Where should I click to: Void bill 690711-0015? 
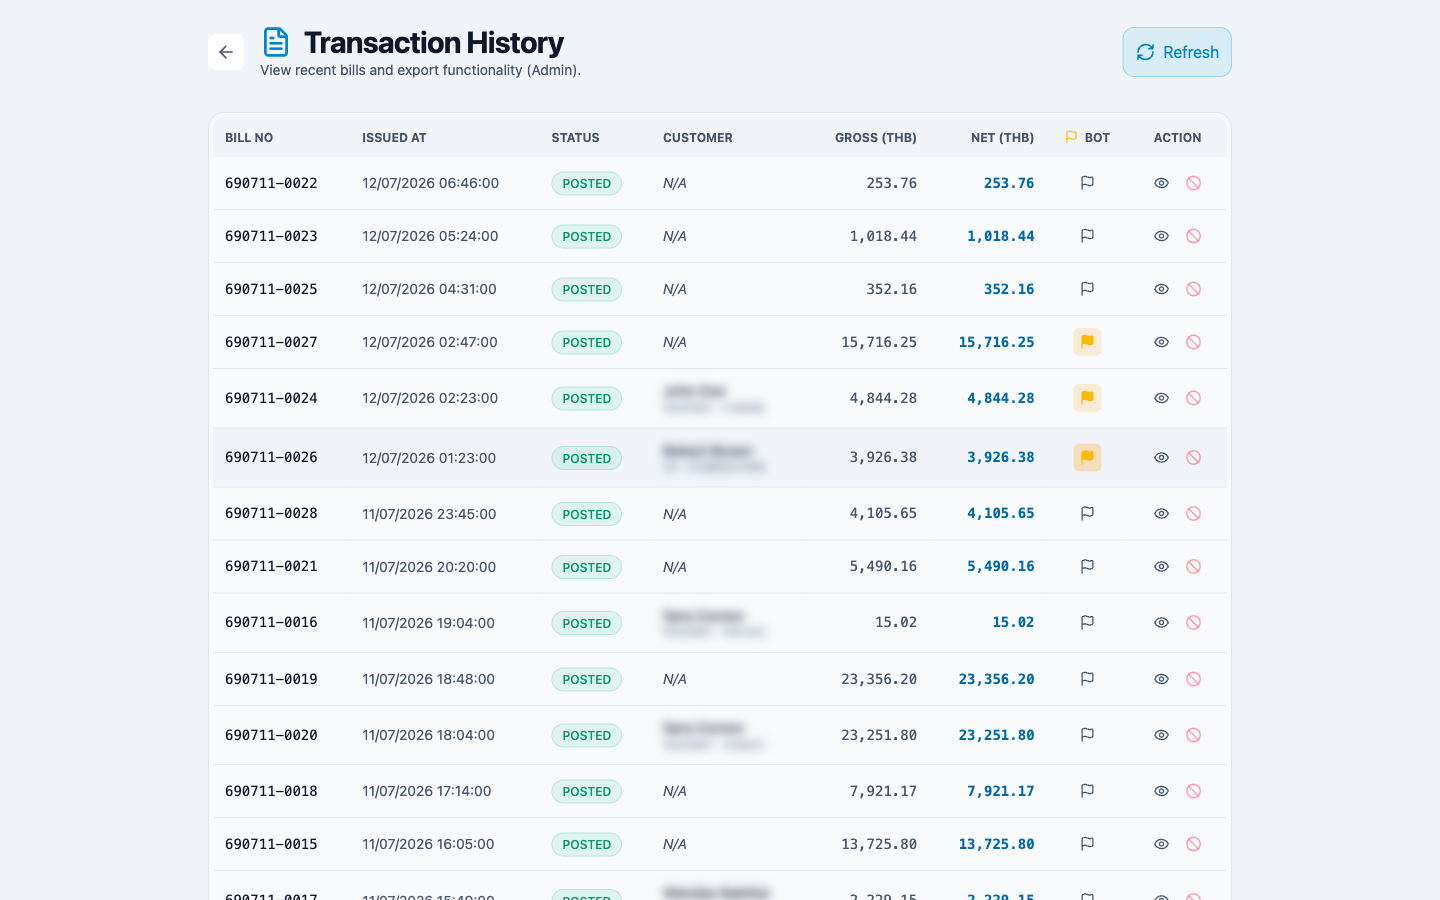pyautogui.click(x=1193, y=844)
